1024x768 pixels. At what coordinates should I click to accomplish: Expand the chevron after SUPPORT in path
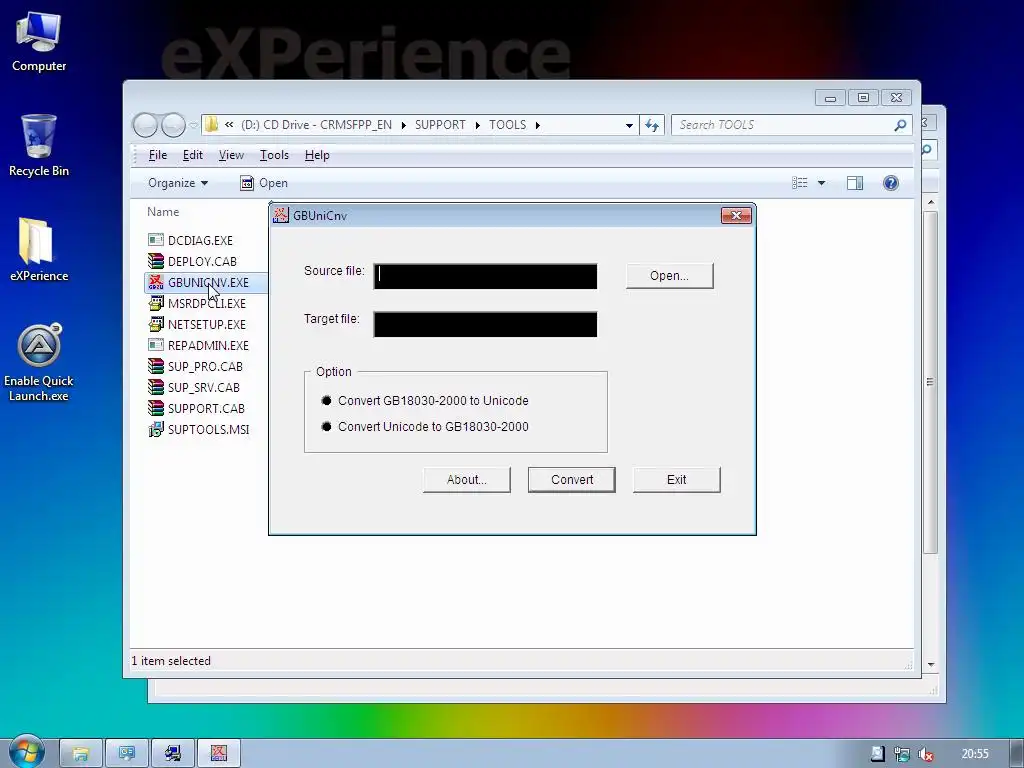pos(477,125)
